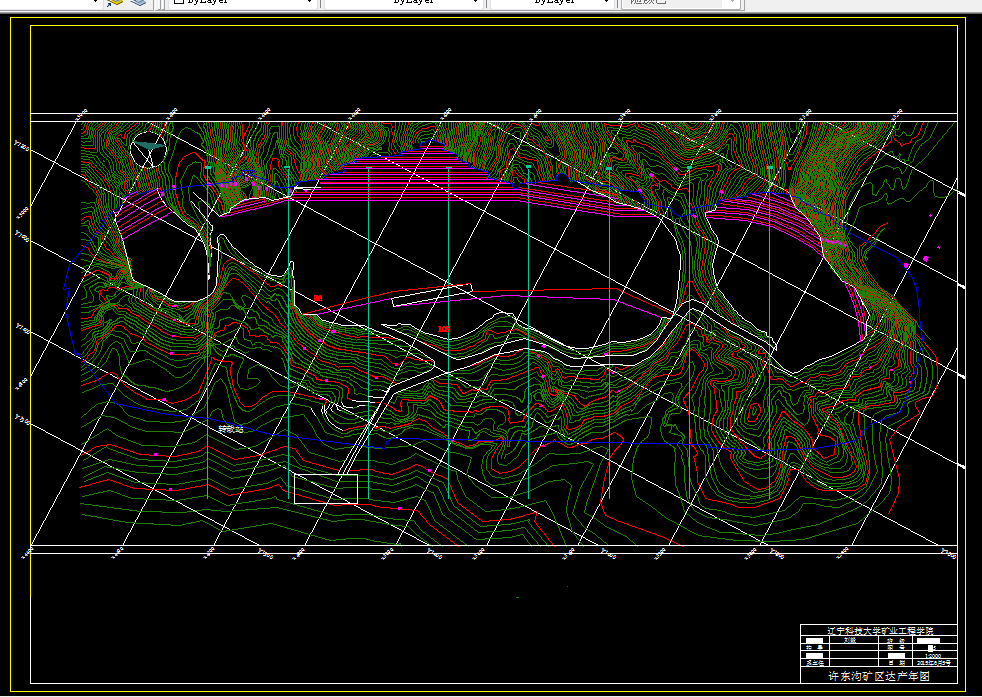Screen dimensions: 982x697
Task: Select the white rectangle below 转载站
Action: (326, 488)
